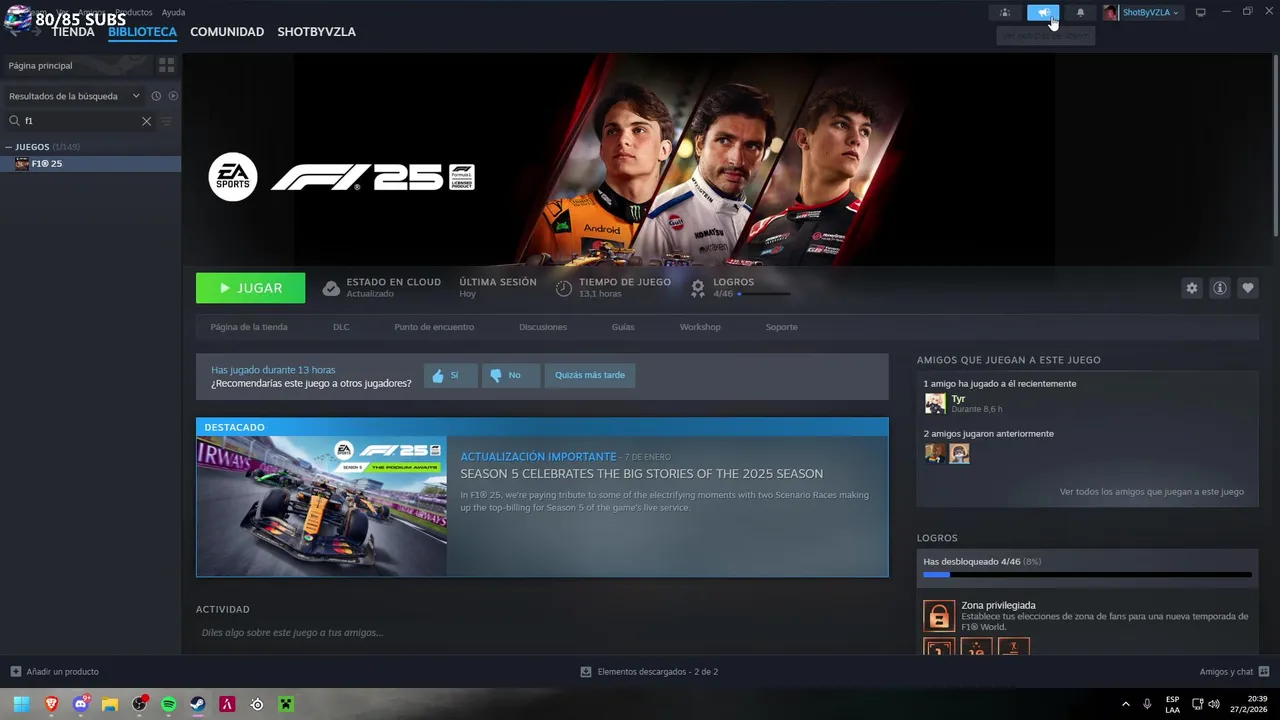Add F1 25 to favorites heart icon
Screen dimensions: 1280x720
click(x=1247, y=288)
